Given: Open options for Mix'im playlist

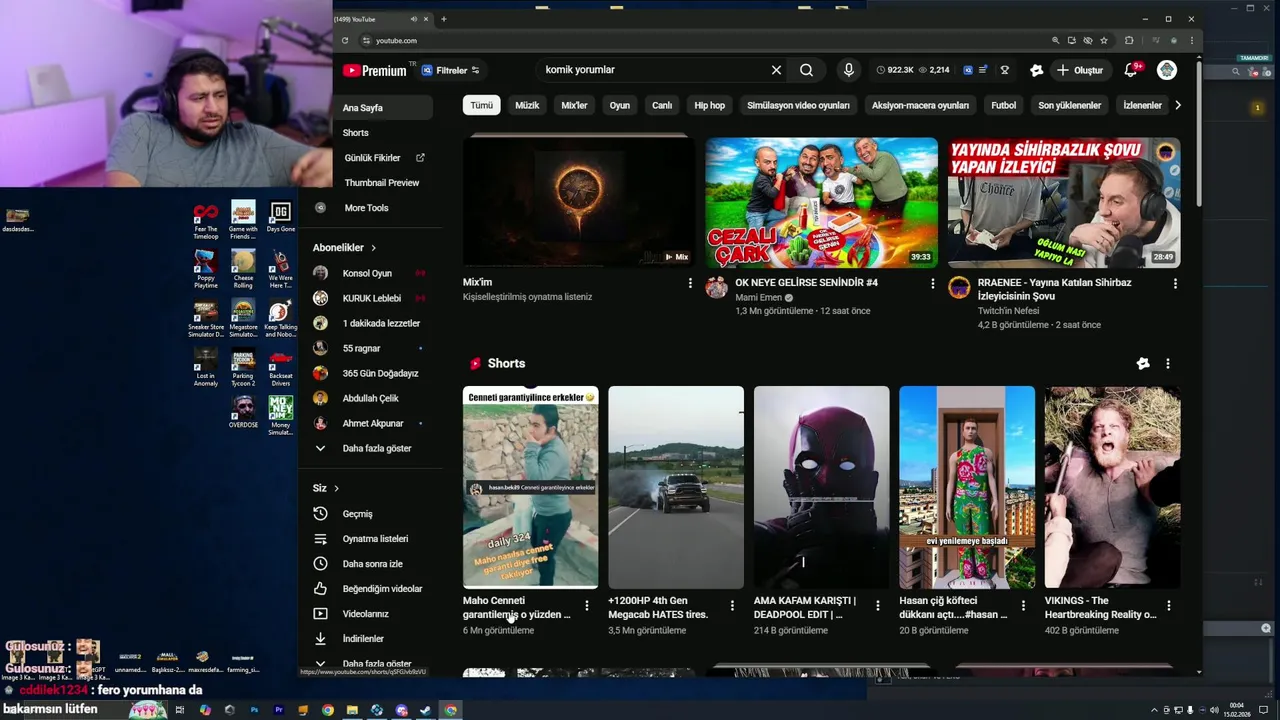Looking at the screenshot, I should tap(689, 284).
